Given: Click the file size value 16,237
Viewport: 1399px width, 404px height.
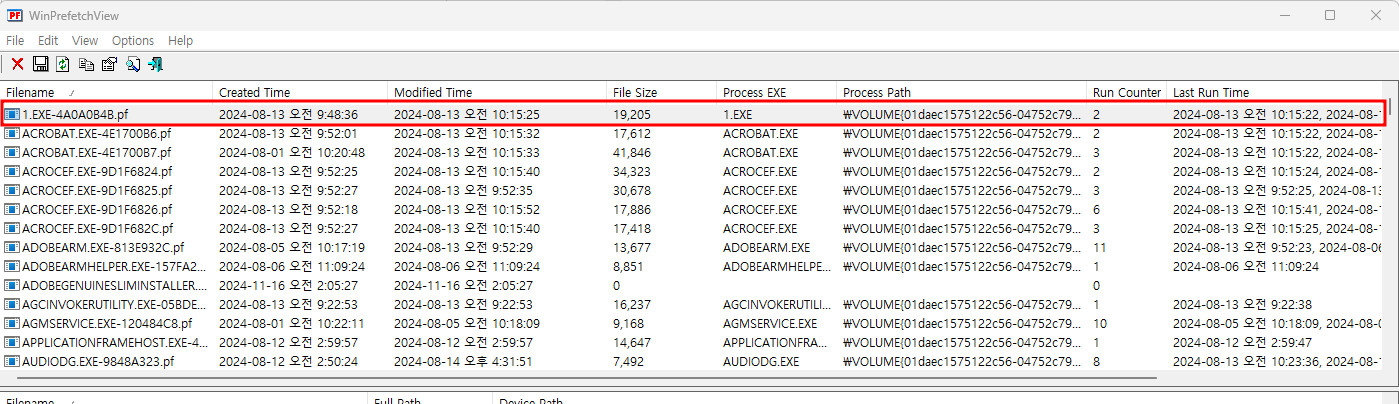Looking at the screenshot, I should pyautogui.click(x=632, y=304).
